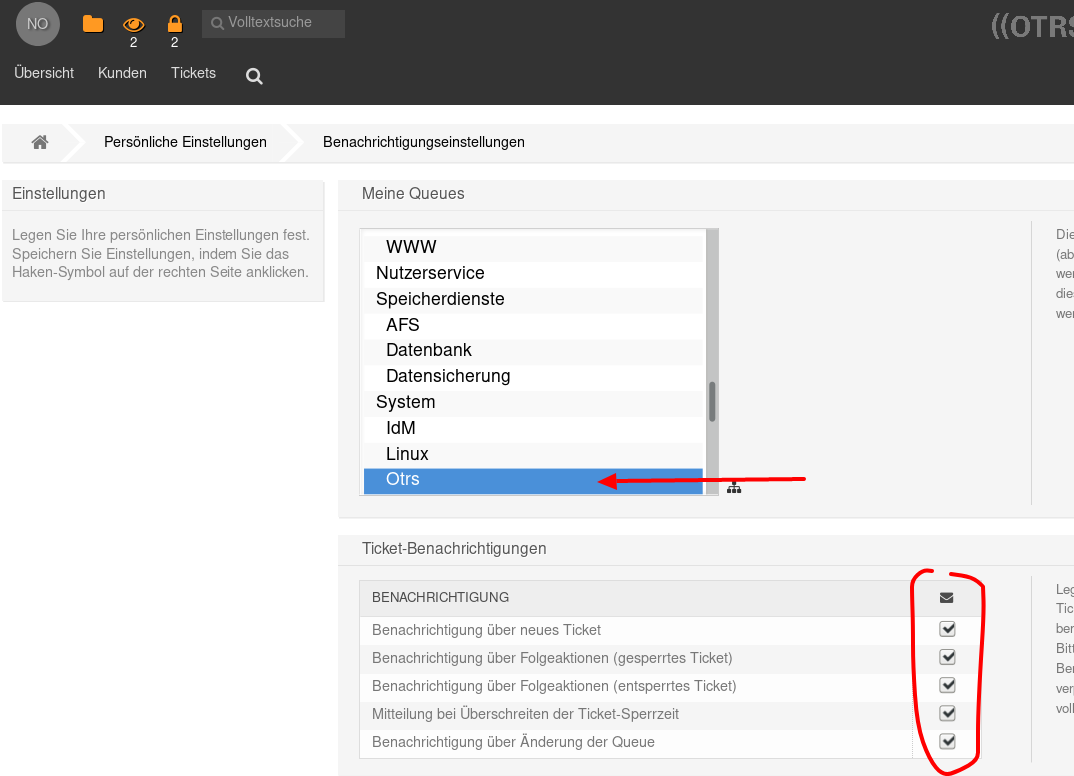Open the Tickets menu
The image size is (1074, 776).
[193, 73]
